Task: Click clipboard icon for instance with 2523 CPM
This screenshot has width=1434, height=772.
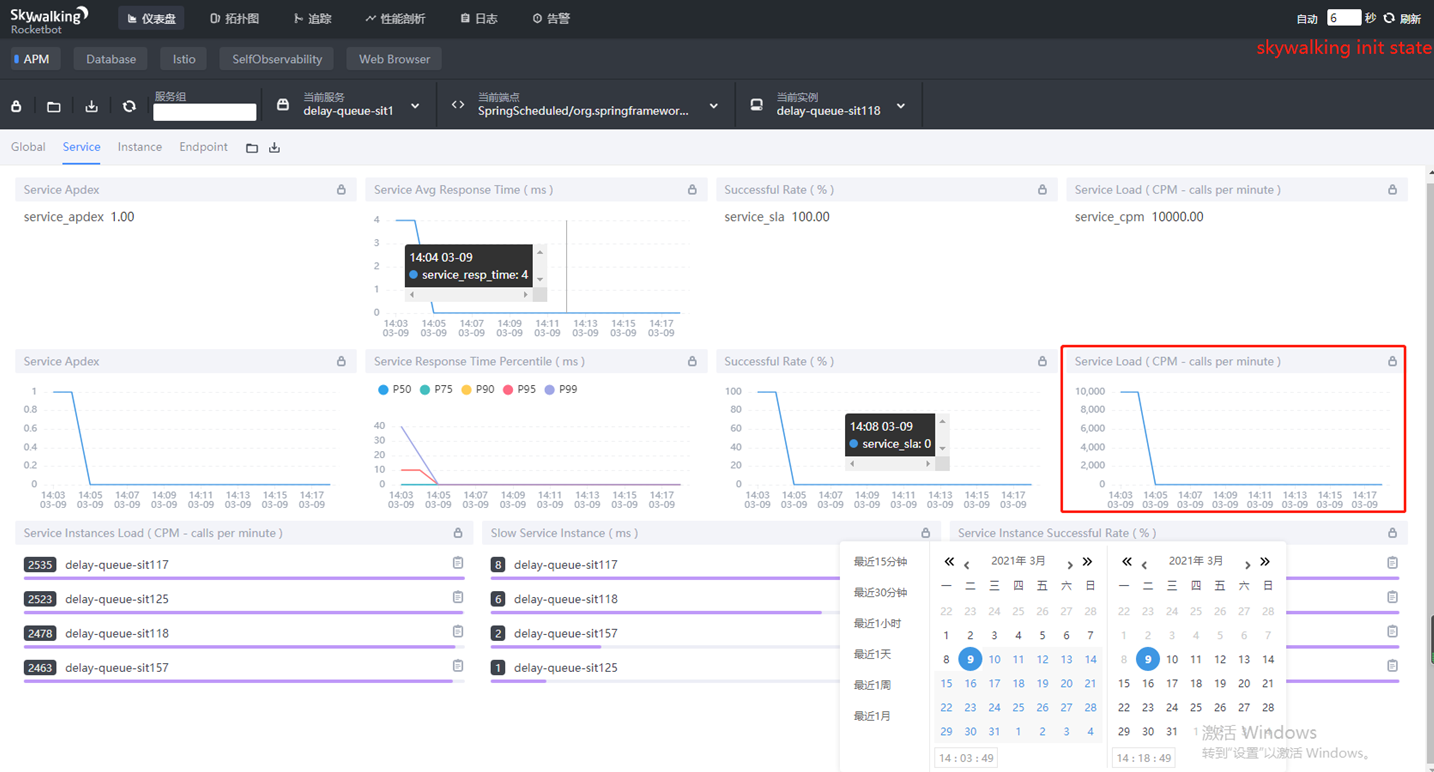Action: point(458,597)
